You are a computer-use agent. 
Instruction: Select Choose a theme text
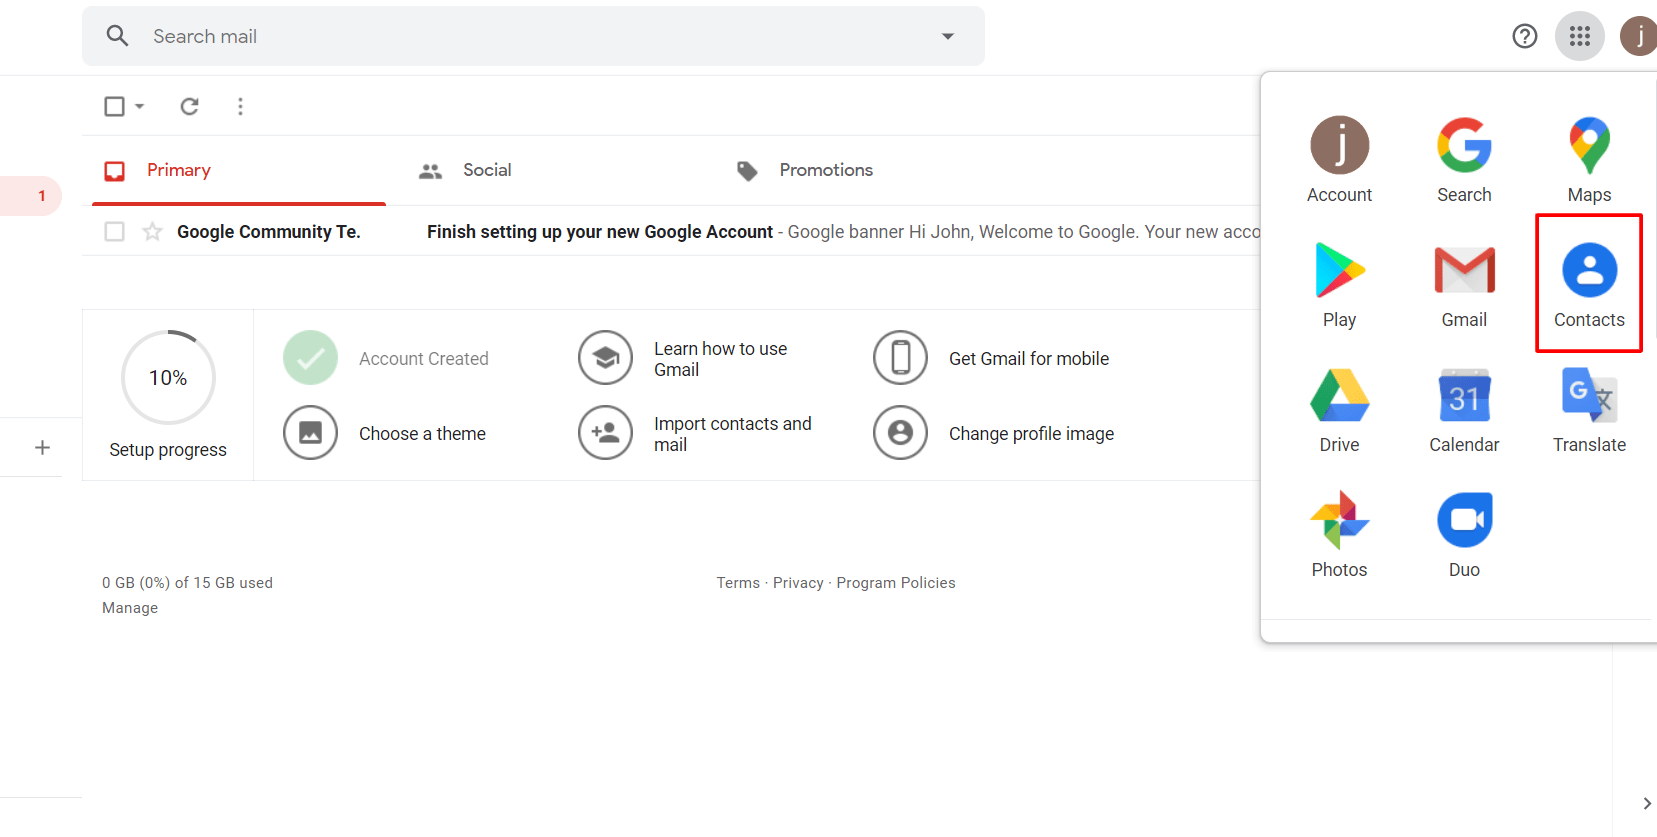[x=422, y=434]
